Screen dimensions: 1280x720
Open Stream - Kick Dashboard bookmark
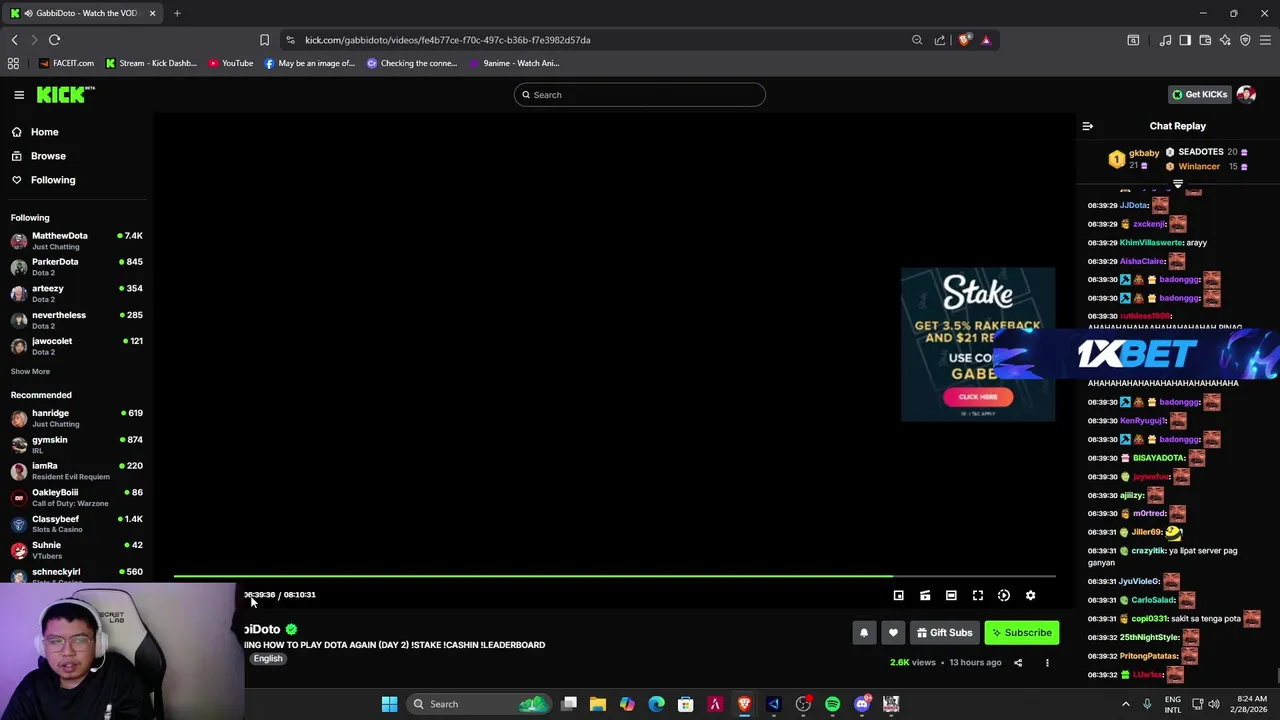tap(151, 63)
